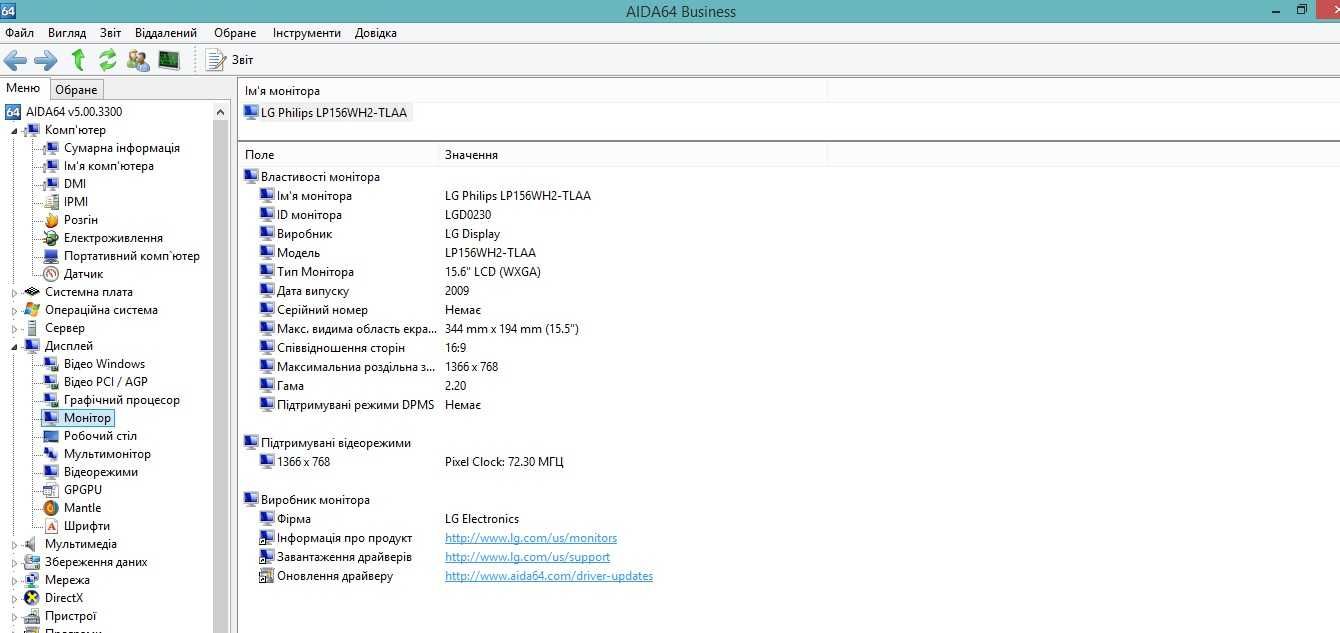
Task: Refresh the page with the green refresh icon
Action: point(108,60)
